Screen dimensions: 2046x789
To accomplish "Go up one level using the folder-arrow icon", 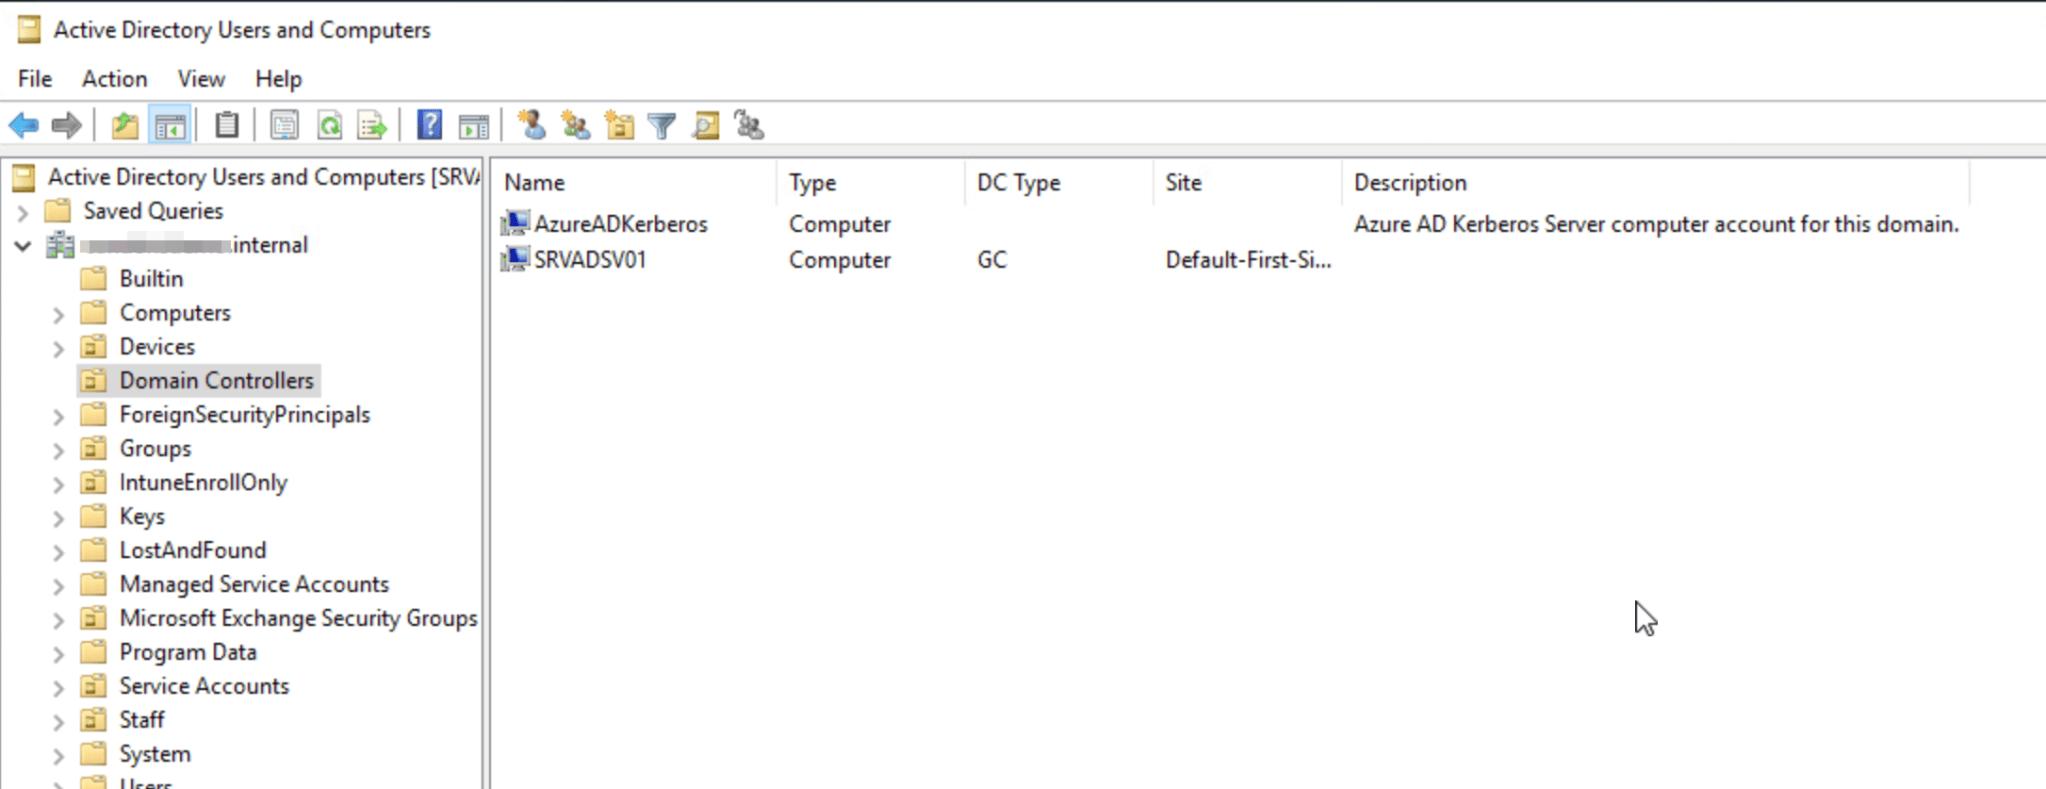I will (125, 126).
